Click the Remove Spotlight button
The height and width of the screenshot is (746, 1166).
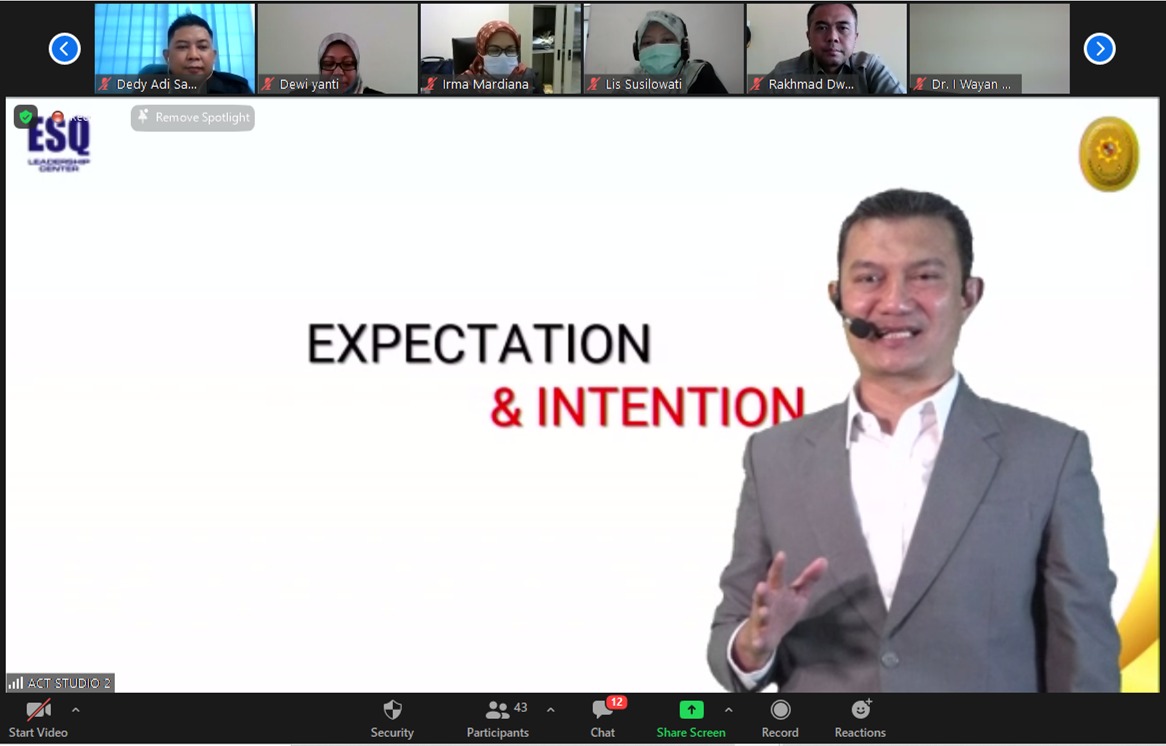pyautogui.click(x=193, y=118)
